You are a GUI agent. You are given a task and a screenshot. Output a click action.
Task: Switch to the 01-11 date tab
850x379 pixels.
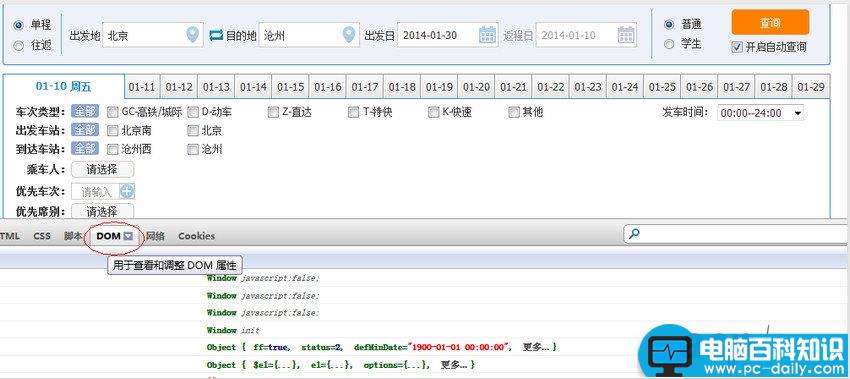point(142,87)
